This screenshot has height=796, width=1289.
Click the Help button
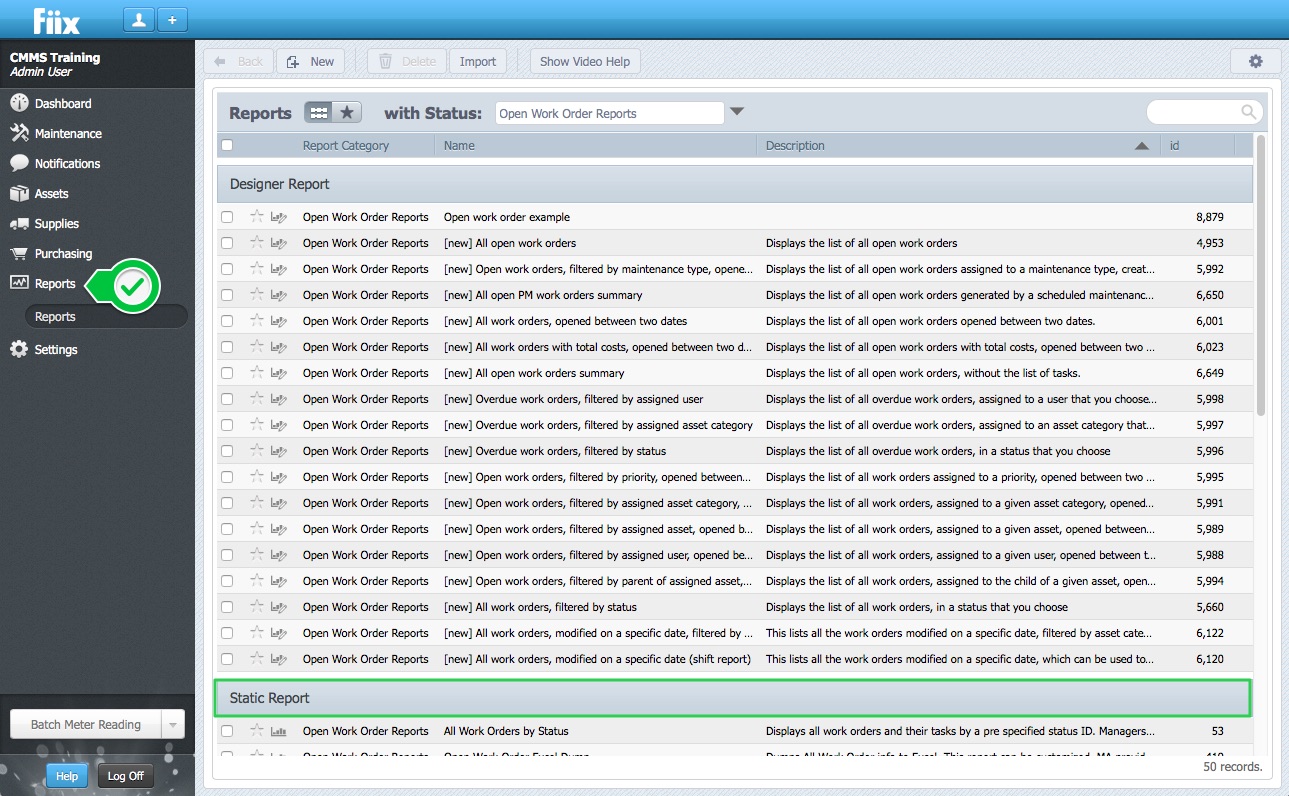click(67, 776)
